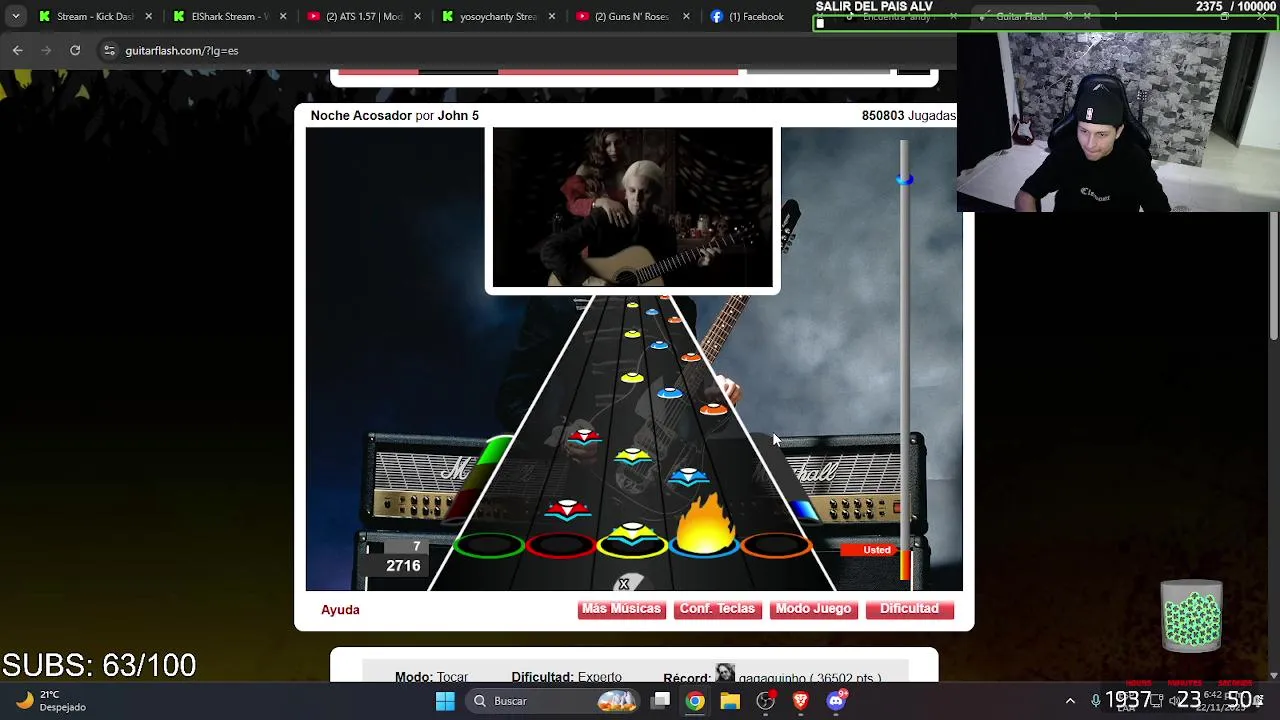Open Task View on the taskbar
Viewport: 1280px width, 720px height.
click(660, 701)
